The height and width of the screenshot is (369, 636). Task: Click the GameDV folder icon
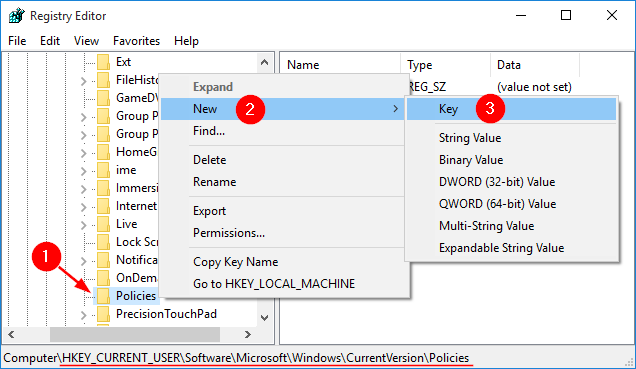(x=103, y=98)
